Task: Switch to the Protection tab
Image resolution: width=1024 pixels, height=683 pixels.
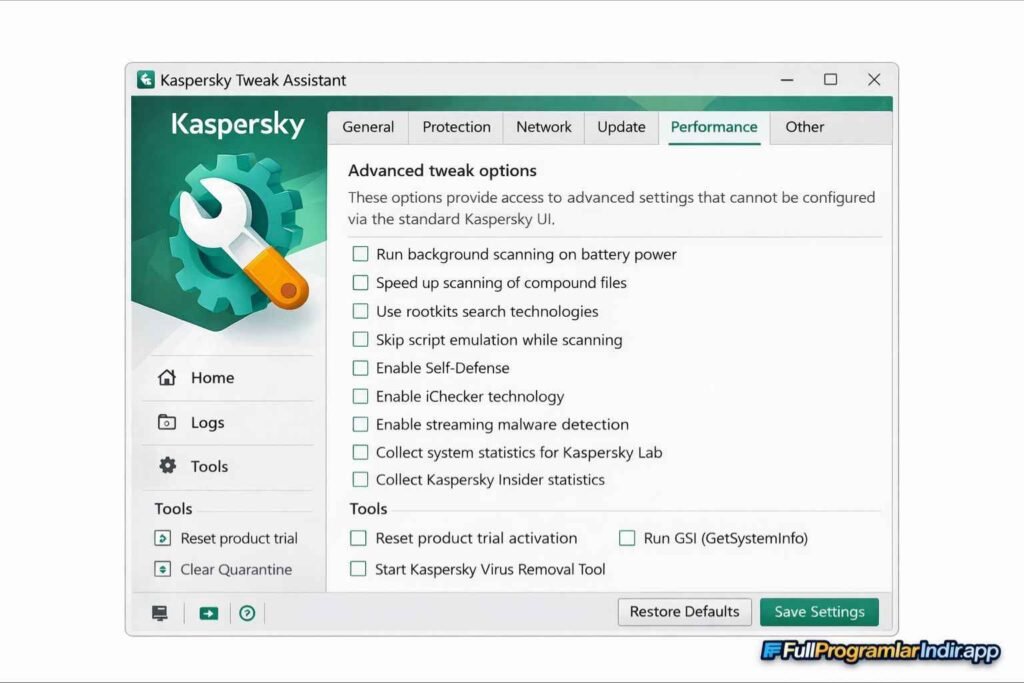Action: tap(456, 127)
